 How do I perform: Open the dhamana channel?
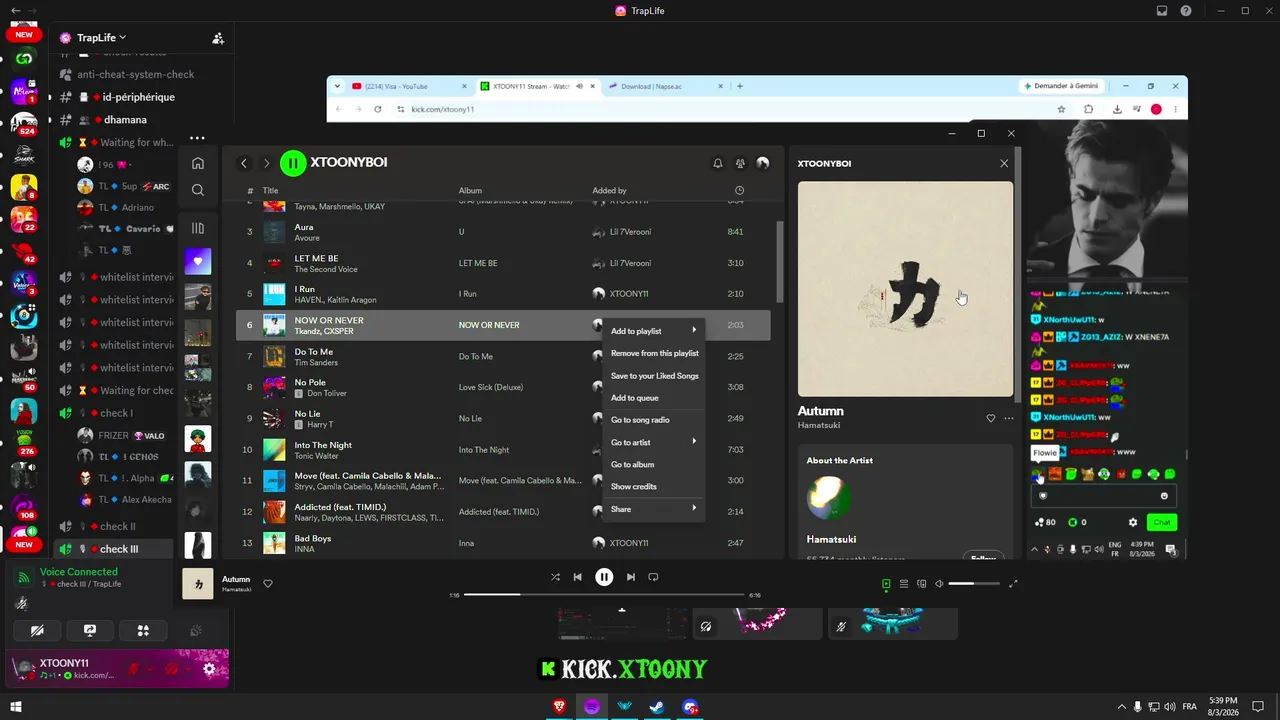pos(125,120)
